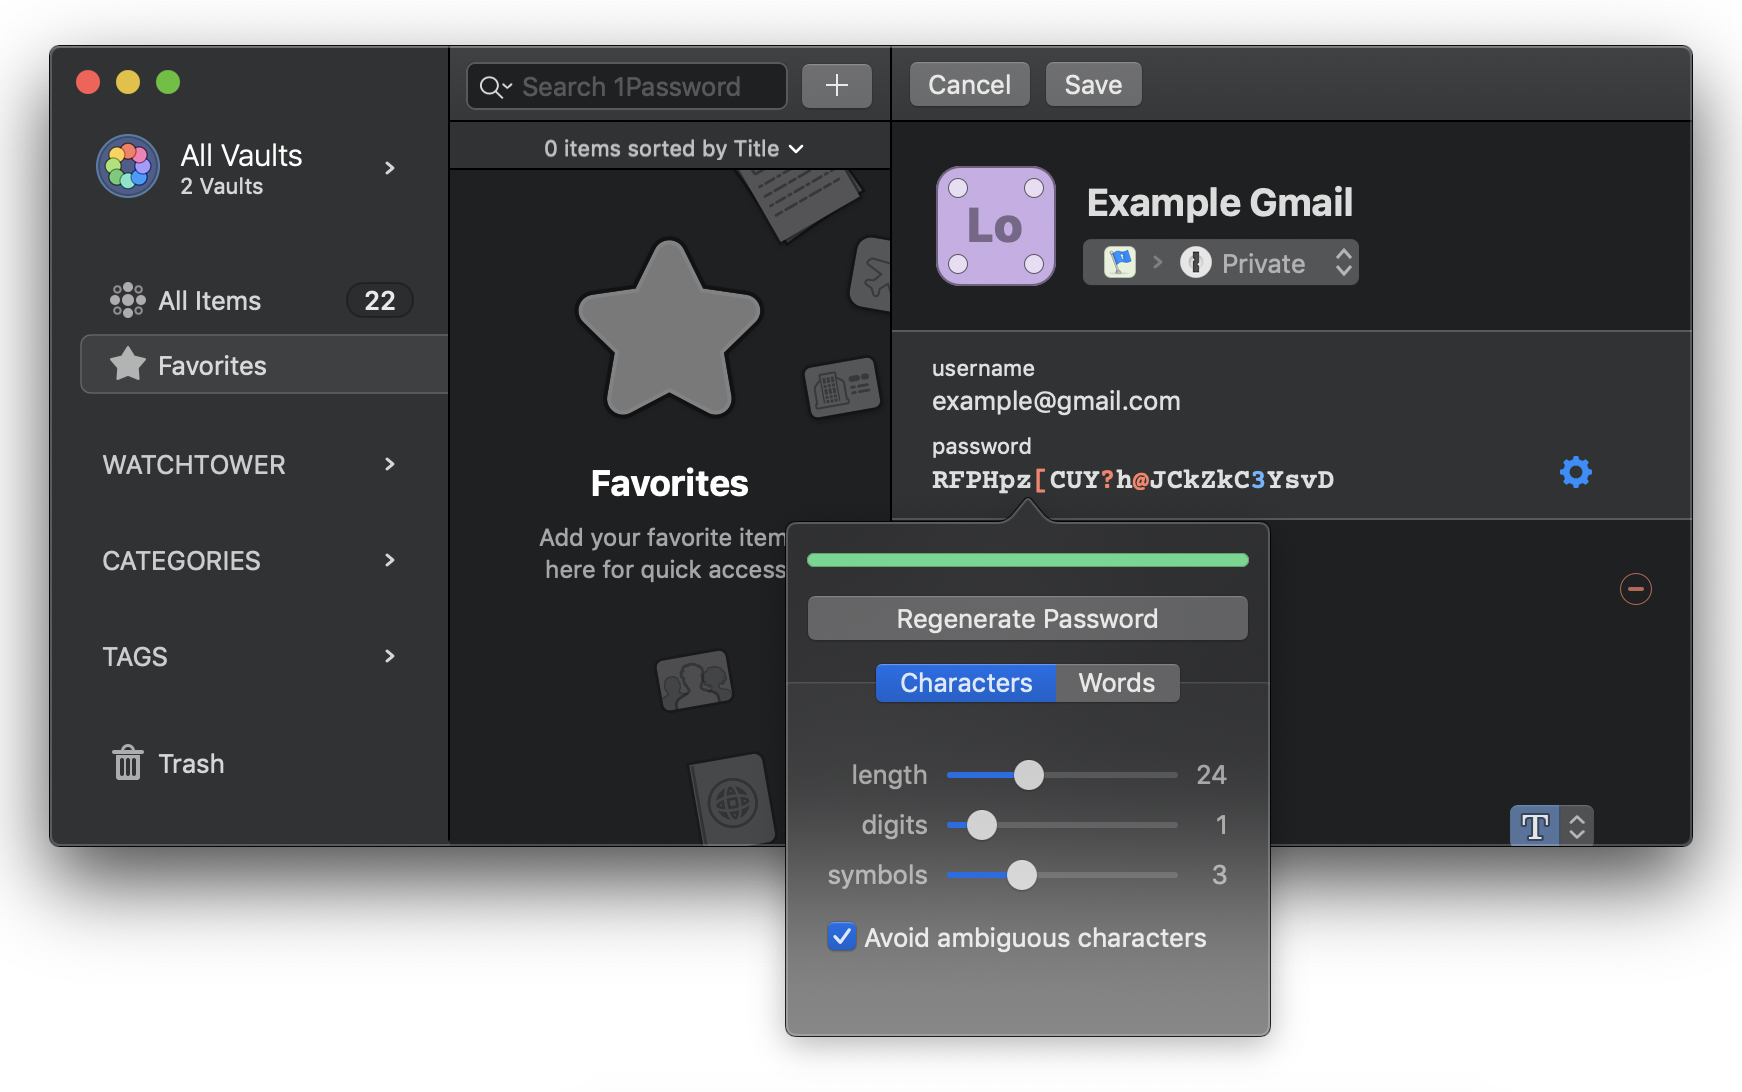The width and height of the screenshot is (1742, 1092).
Task: Click the generated password text
Action: (1133, 480)
